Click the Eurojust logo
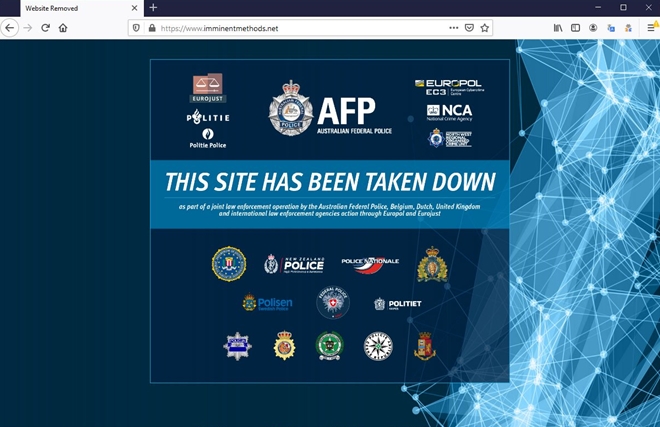 point(208,88)
